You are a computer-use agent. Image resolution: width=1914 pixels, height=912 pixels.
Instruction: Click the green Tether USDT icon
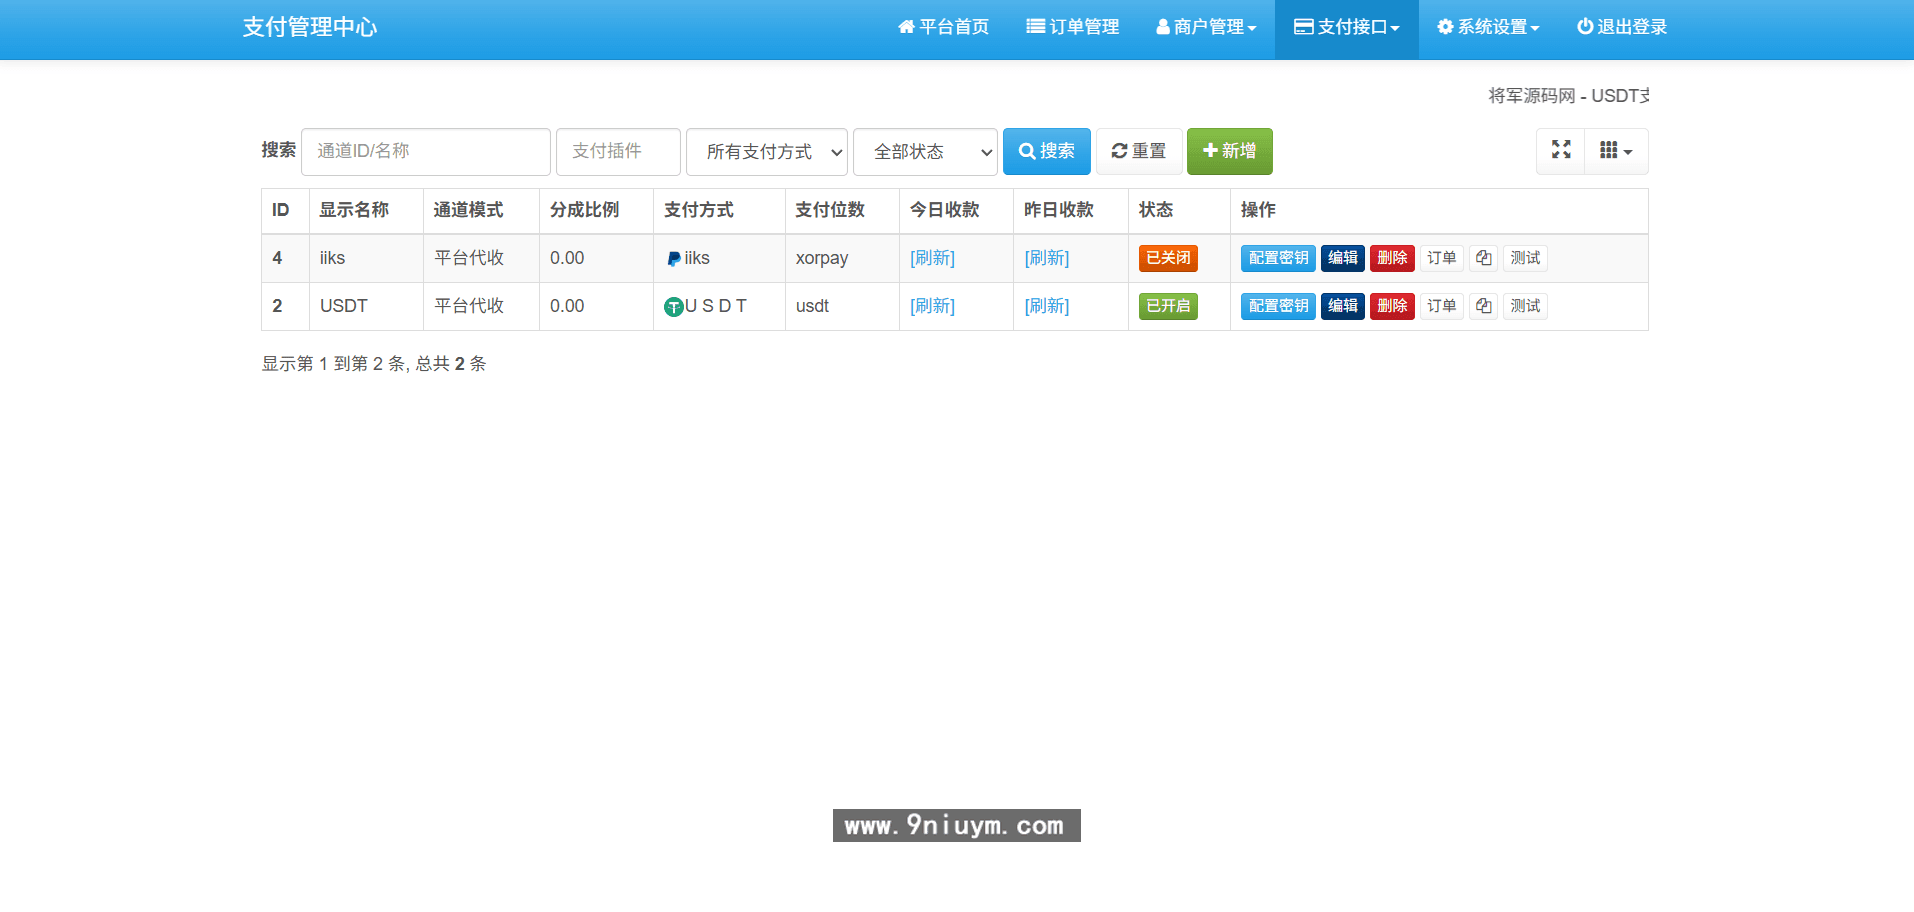point(674,307)
